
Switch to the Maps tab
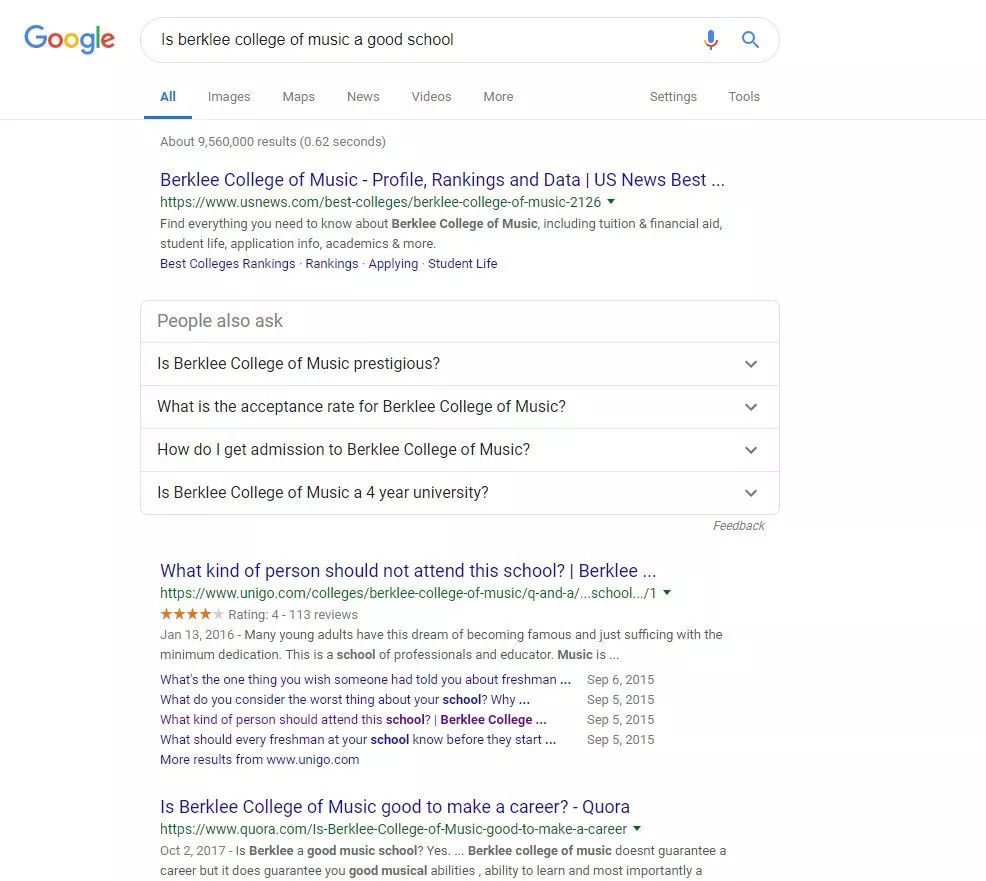pos(299,97)
